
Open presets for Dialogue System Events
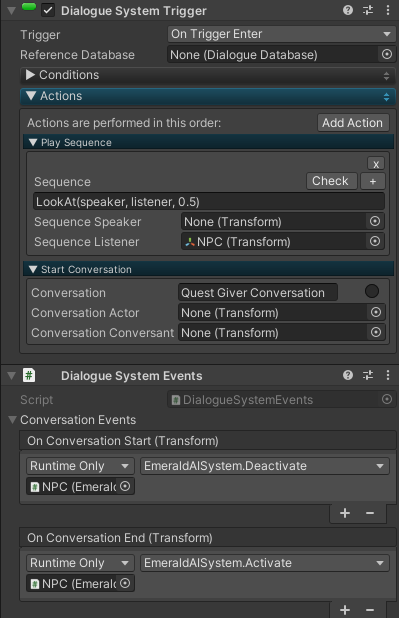[368, 375]
